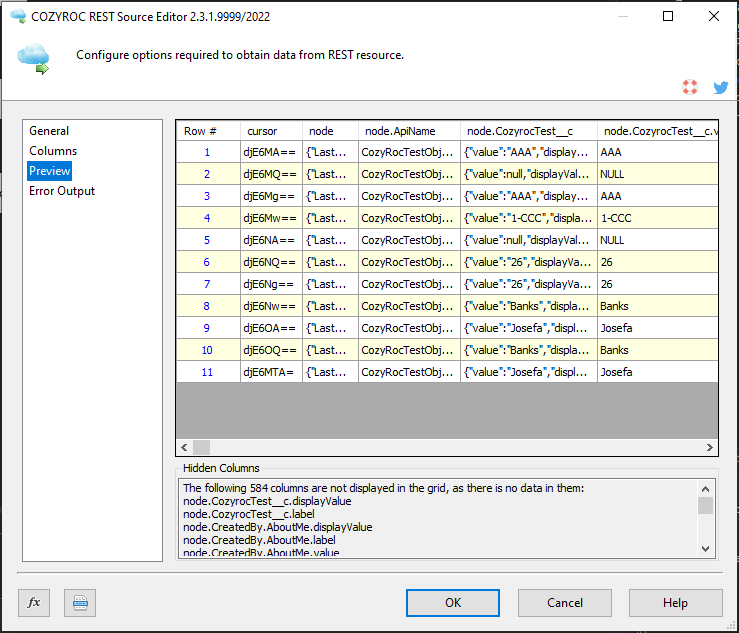
Task: Click the Help button
Action: tap(675, 603)
